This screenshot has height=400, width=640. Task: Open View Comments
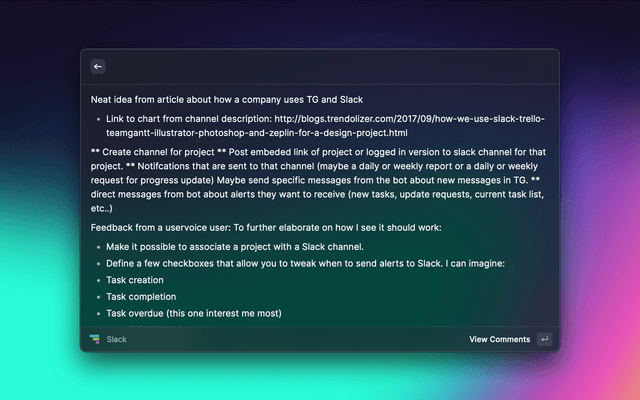[499, 340]
